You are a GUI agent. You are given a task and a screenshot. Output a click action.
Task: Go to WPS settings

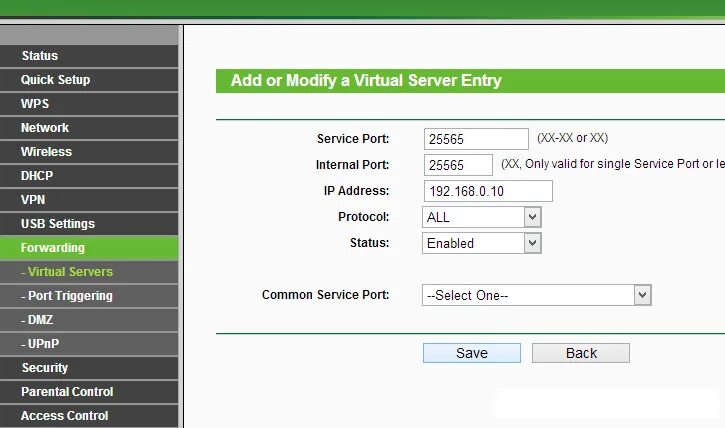[x=89, y=104]
